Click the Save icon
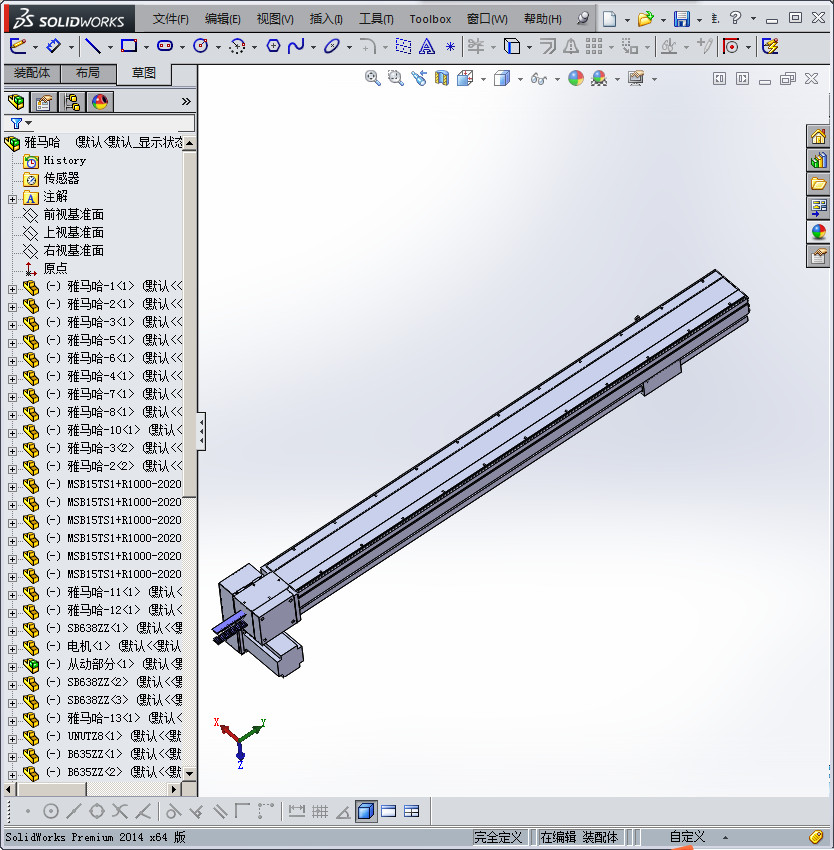The height and width of the screenshot is (850, 834). (682, 19)
